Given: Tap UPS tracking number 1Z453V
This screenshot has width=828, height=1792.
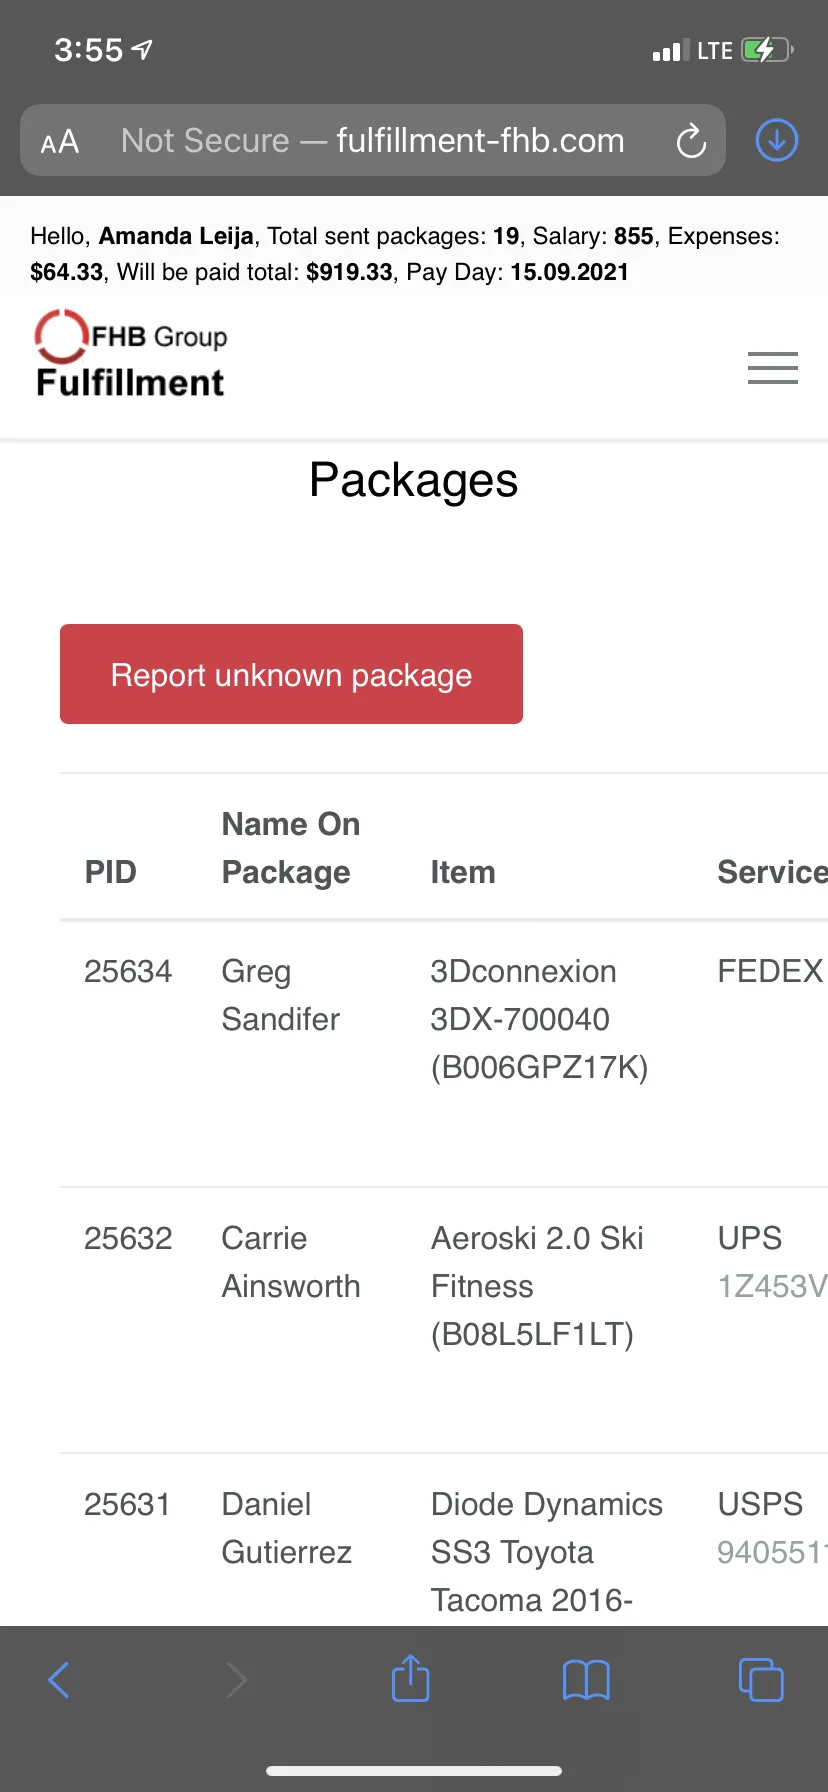Looking at the screenshot, I should point(772,1286).
